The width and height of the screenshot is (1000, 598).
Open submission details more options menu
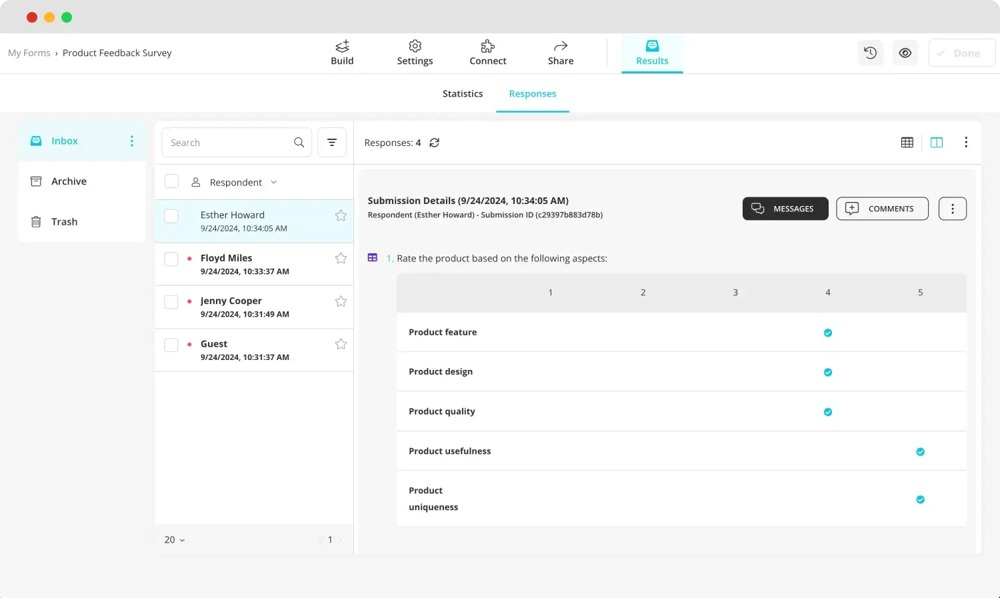(x=952, y=209)
